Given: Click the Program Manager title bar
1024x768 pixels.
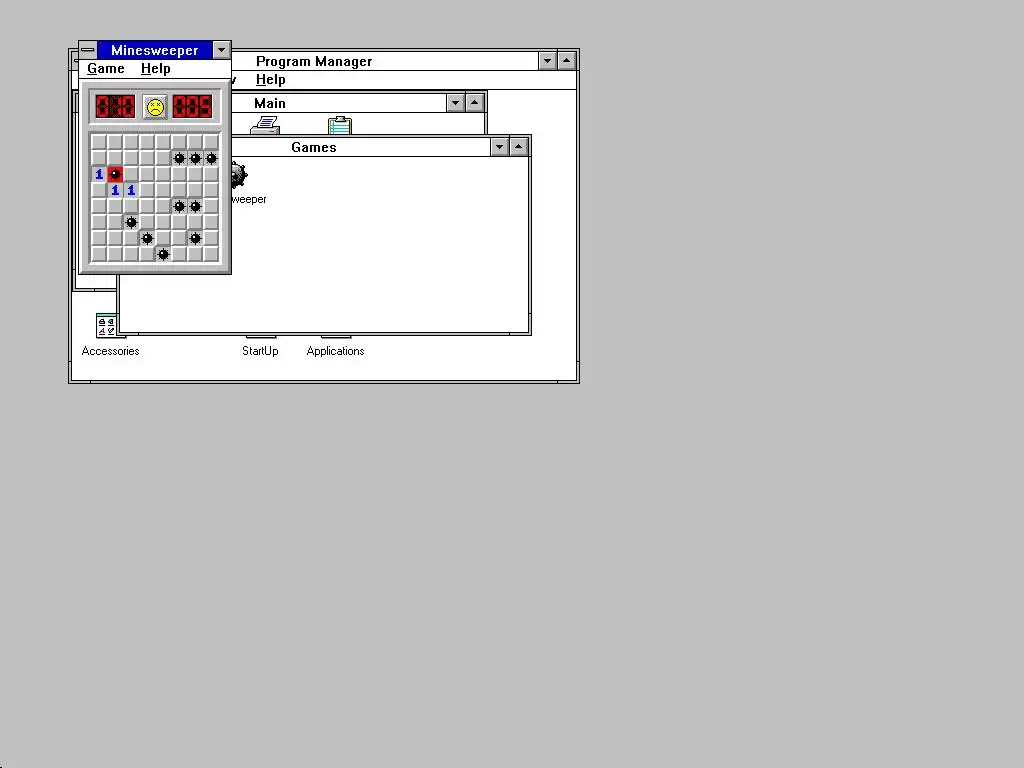Looking at the screenshot, I should point(385,61).
